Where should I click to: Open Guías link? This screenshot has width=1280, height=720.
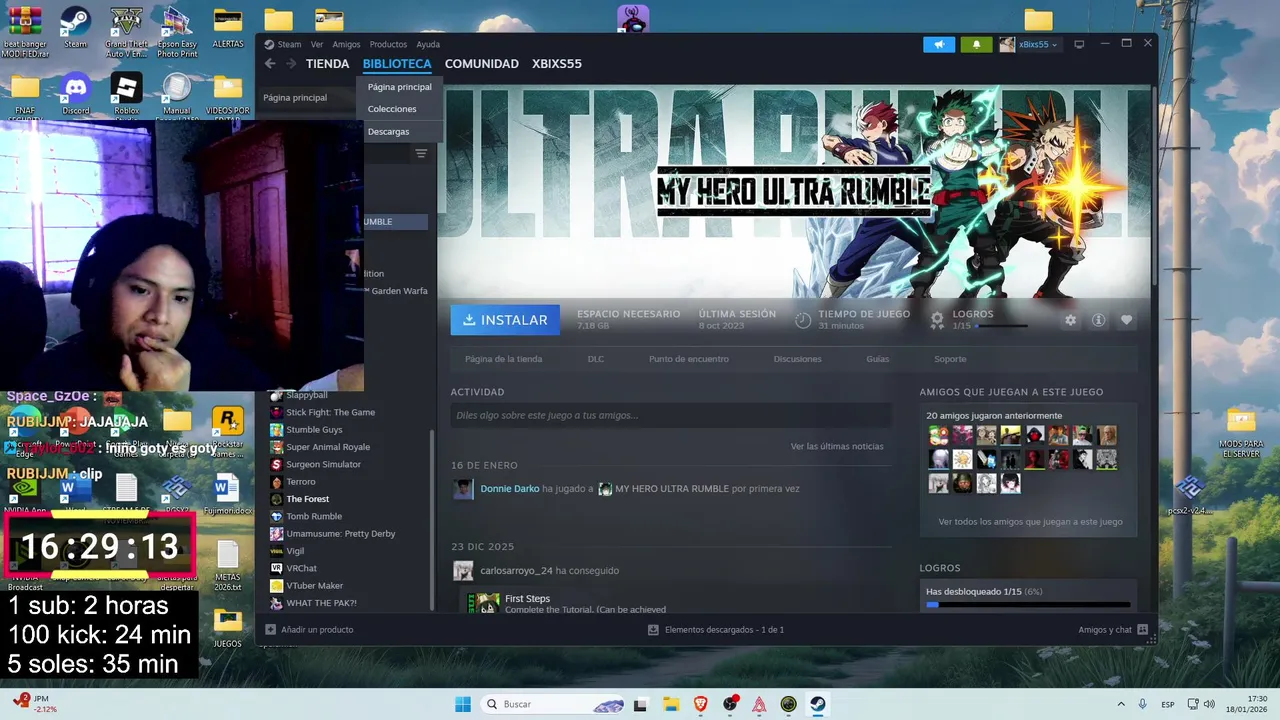pyautogui.click(x=878, y=359)
